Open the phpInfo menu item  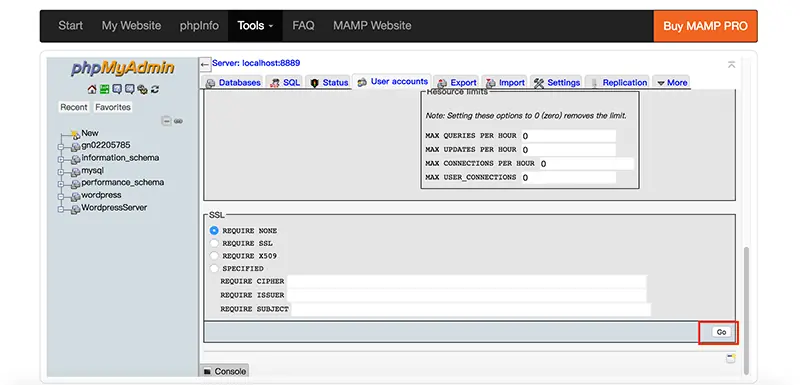point(199,25)
